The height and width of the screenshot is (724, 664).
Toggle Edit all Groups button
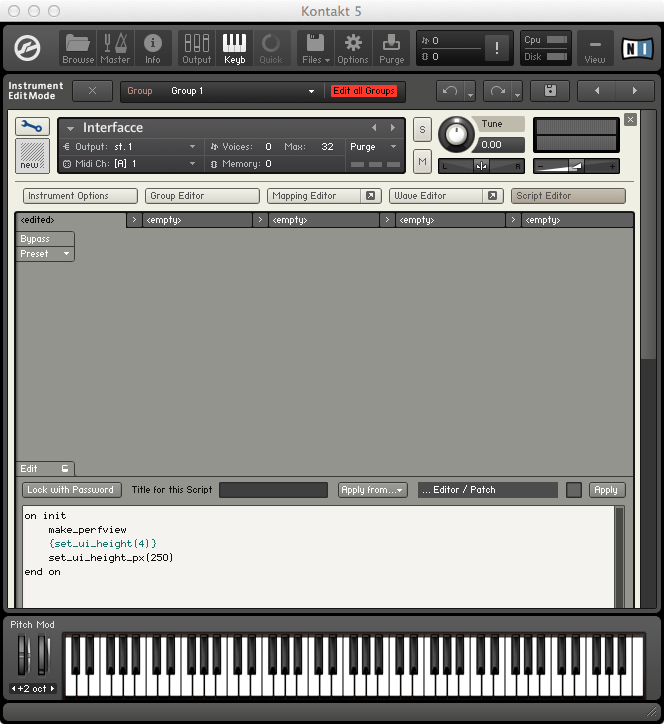364,91
